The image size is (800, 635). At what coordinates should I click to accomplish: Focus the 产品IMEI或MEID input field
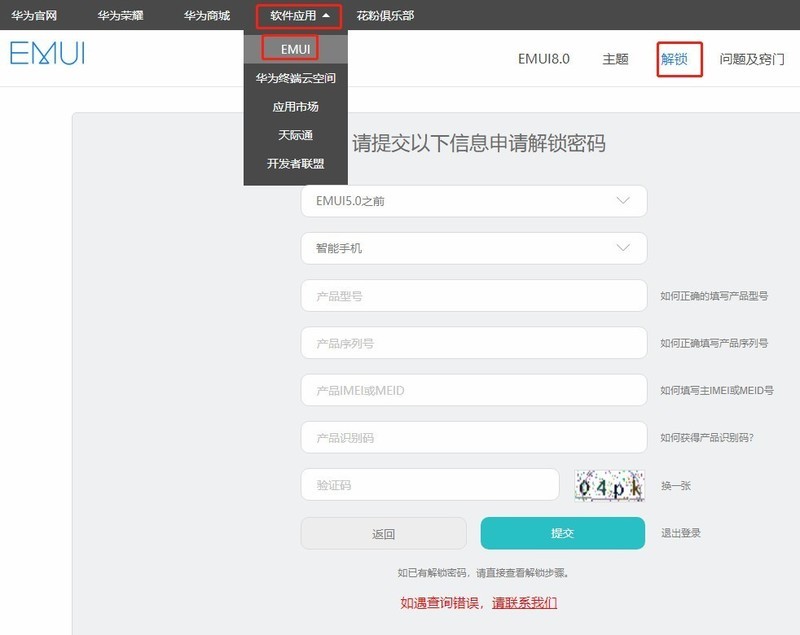tap(474, 390)
